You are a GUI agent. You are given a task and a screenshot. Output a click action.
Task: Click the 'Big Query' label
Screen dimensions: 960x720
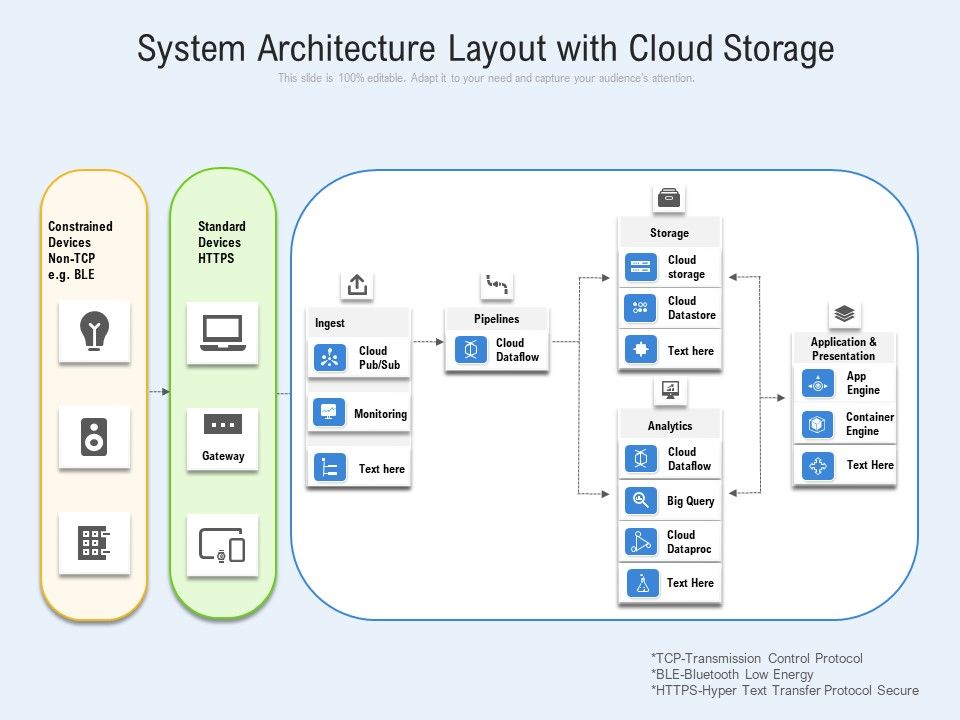(x=691, y=501)
